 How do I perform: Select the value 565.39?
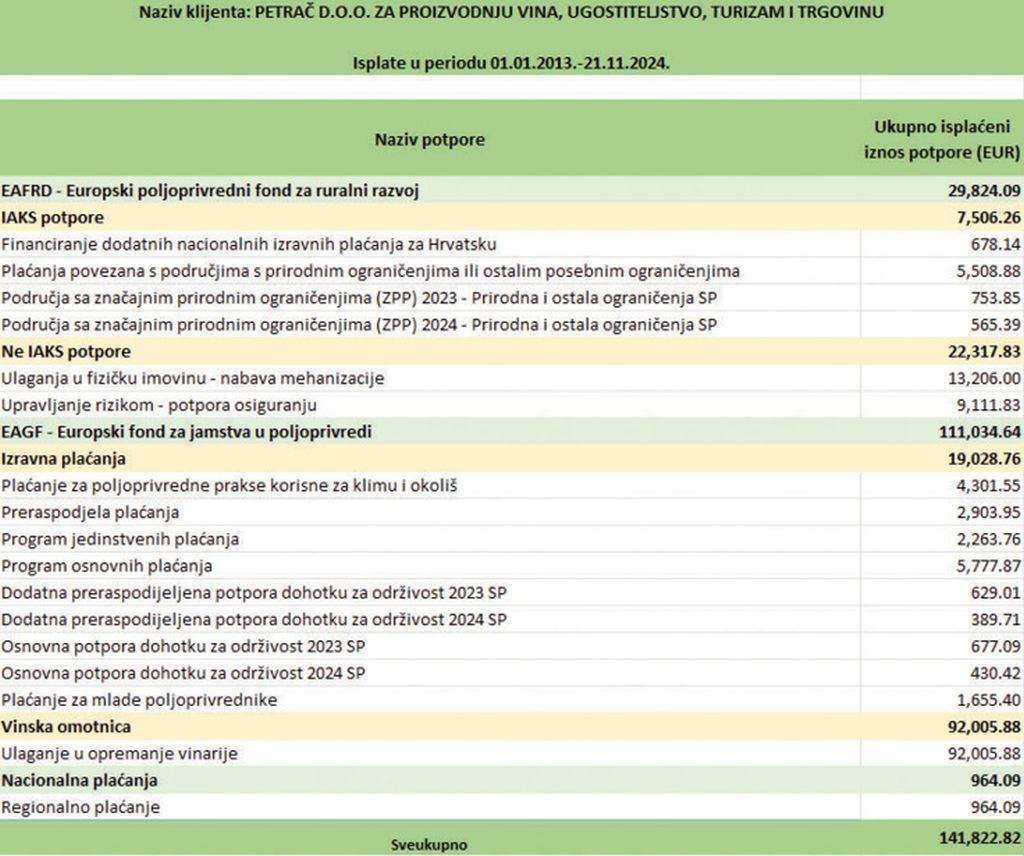click(995, 325)
